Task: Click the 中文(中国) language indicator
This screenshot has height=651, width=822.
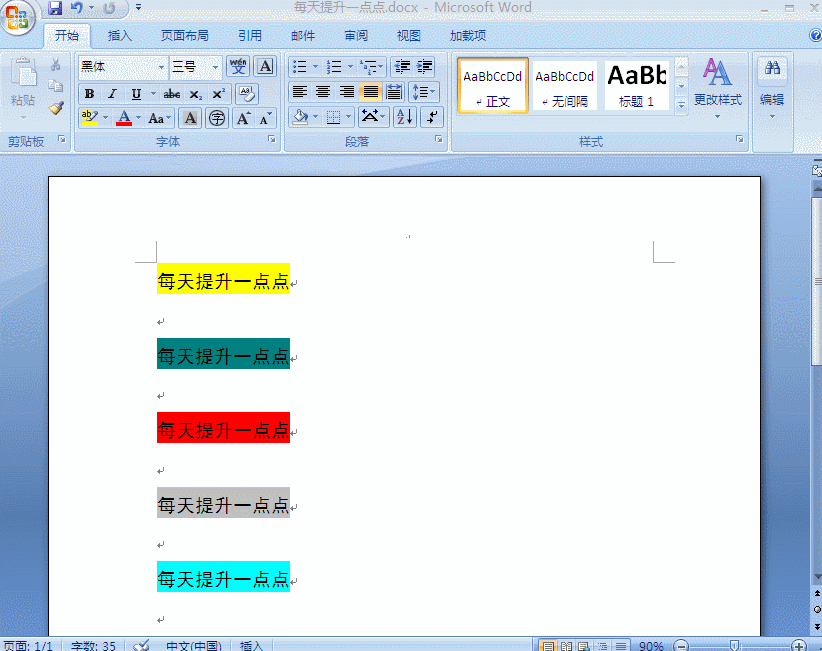Action: (193, 646)
